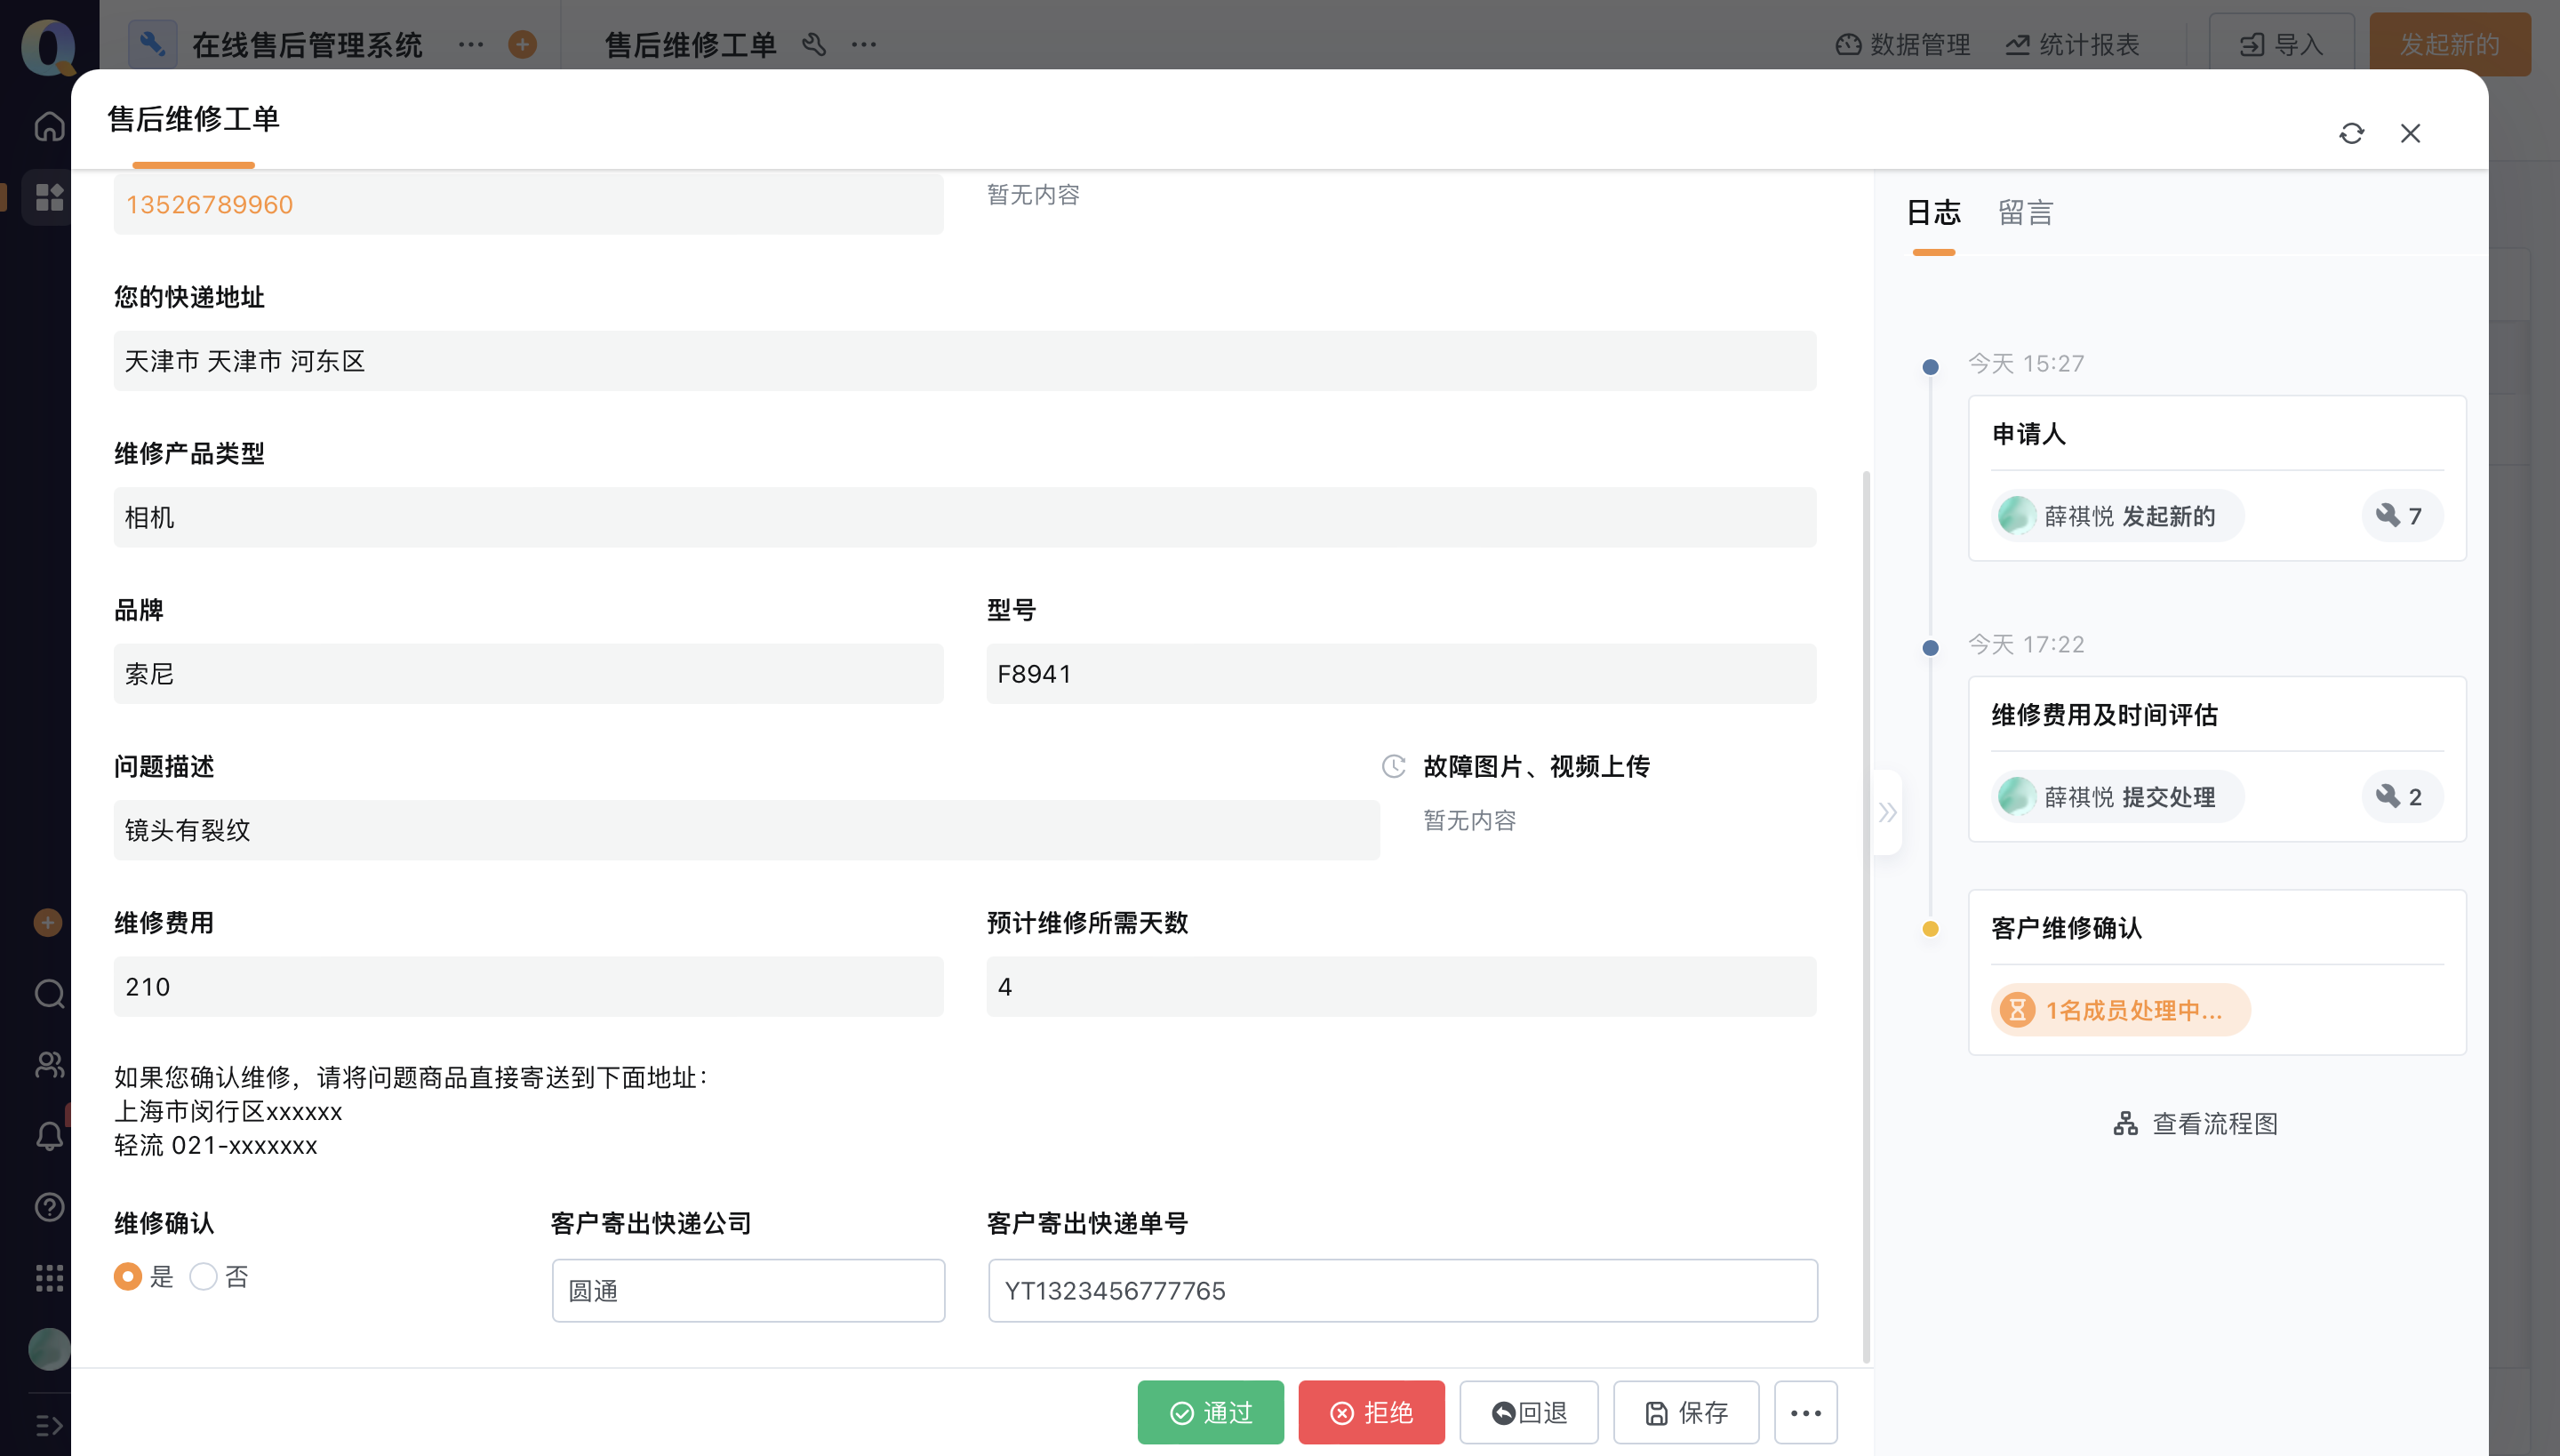
Task: Click the 今天 17:22 timeline dot
Action: coord(1930,647)
